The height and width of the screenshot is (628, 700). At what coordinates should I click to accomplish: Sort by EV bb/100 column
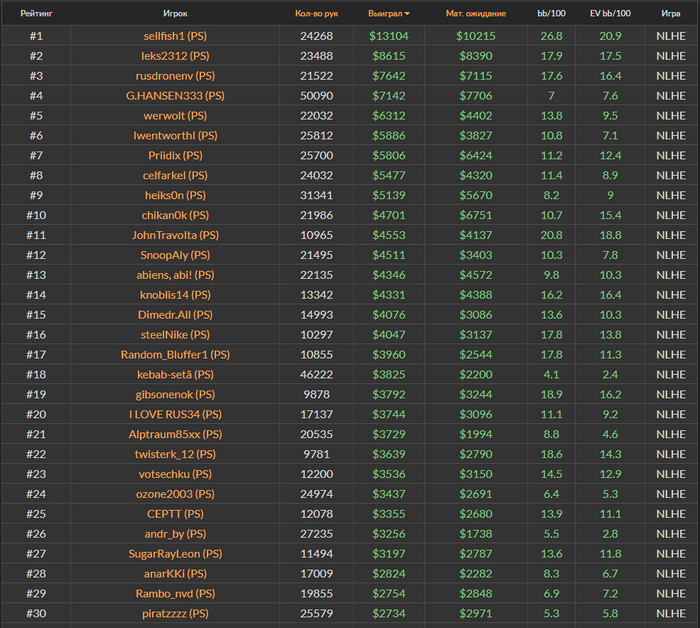coord(610,14)
